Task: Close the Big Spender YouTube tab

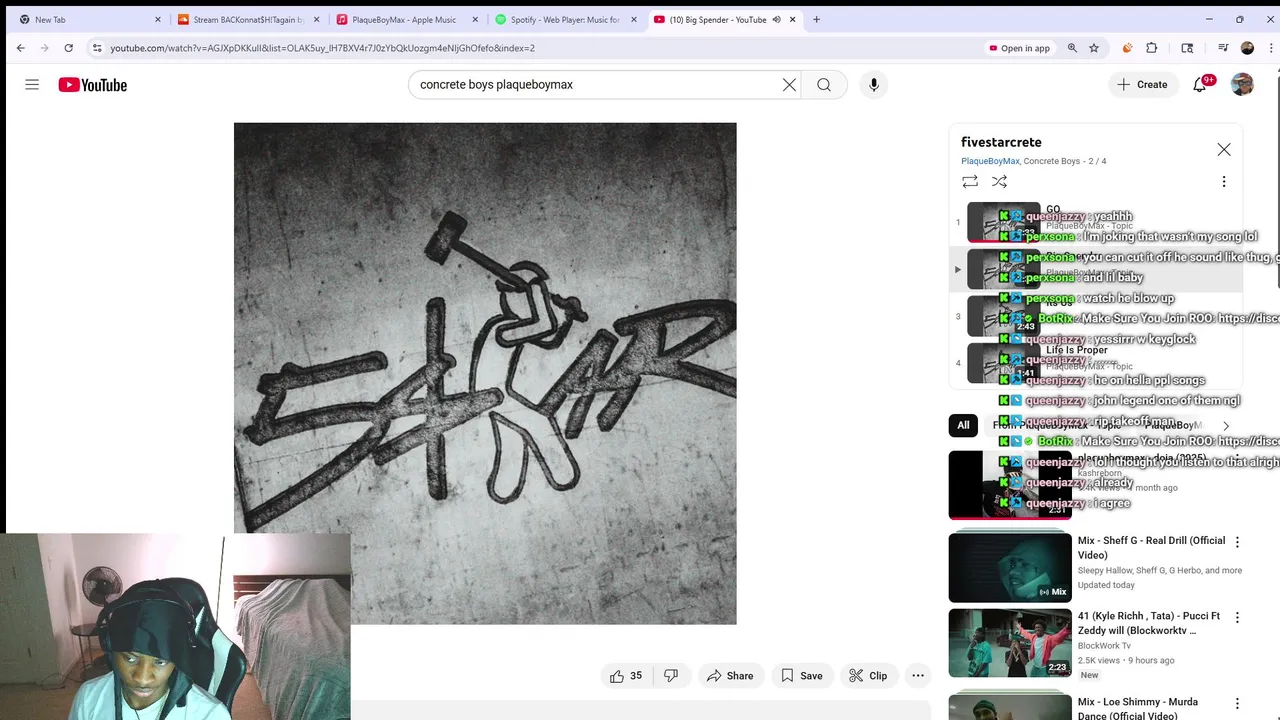Action: point(793,19)
